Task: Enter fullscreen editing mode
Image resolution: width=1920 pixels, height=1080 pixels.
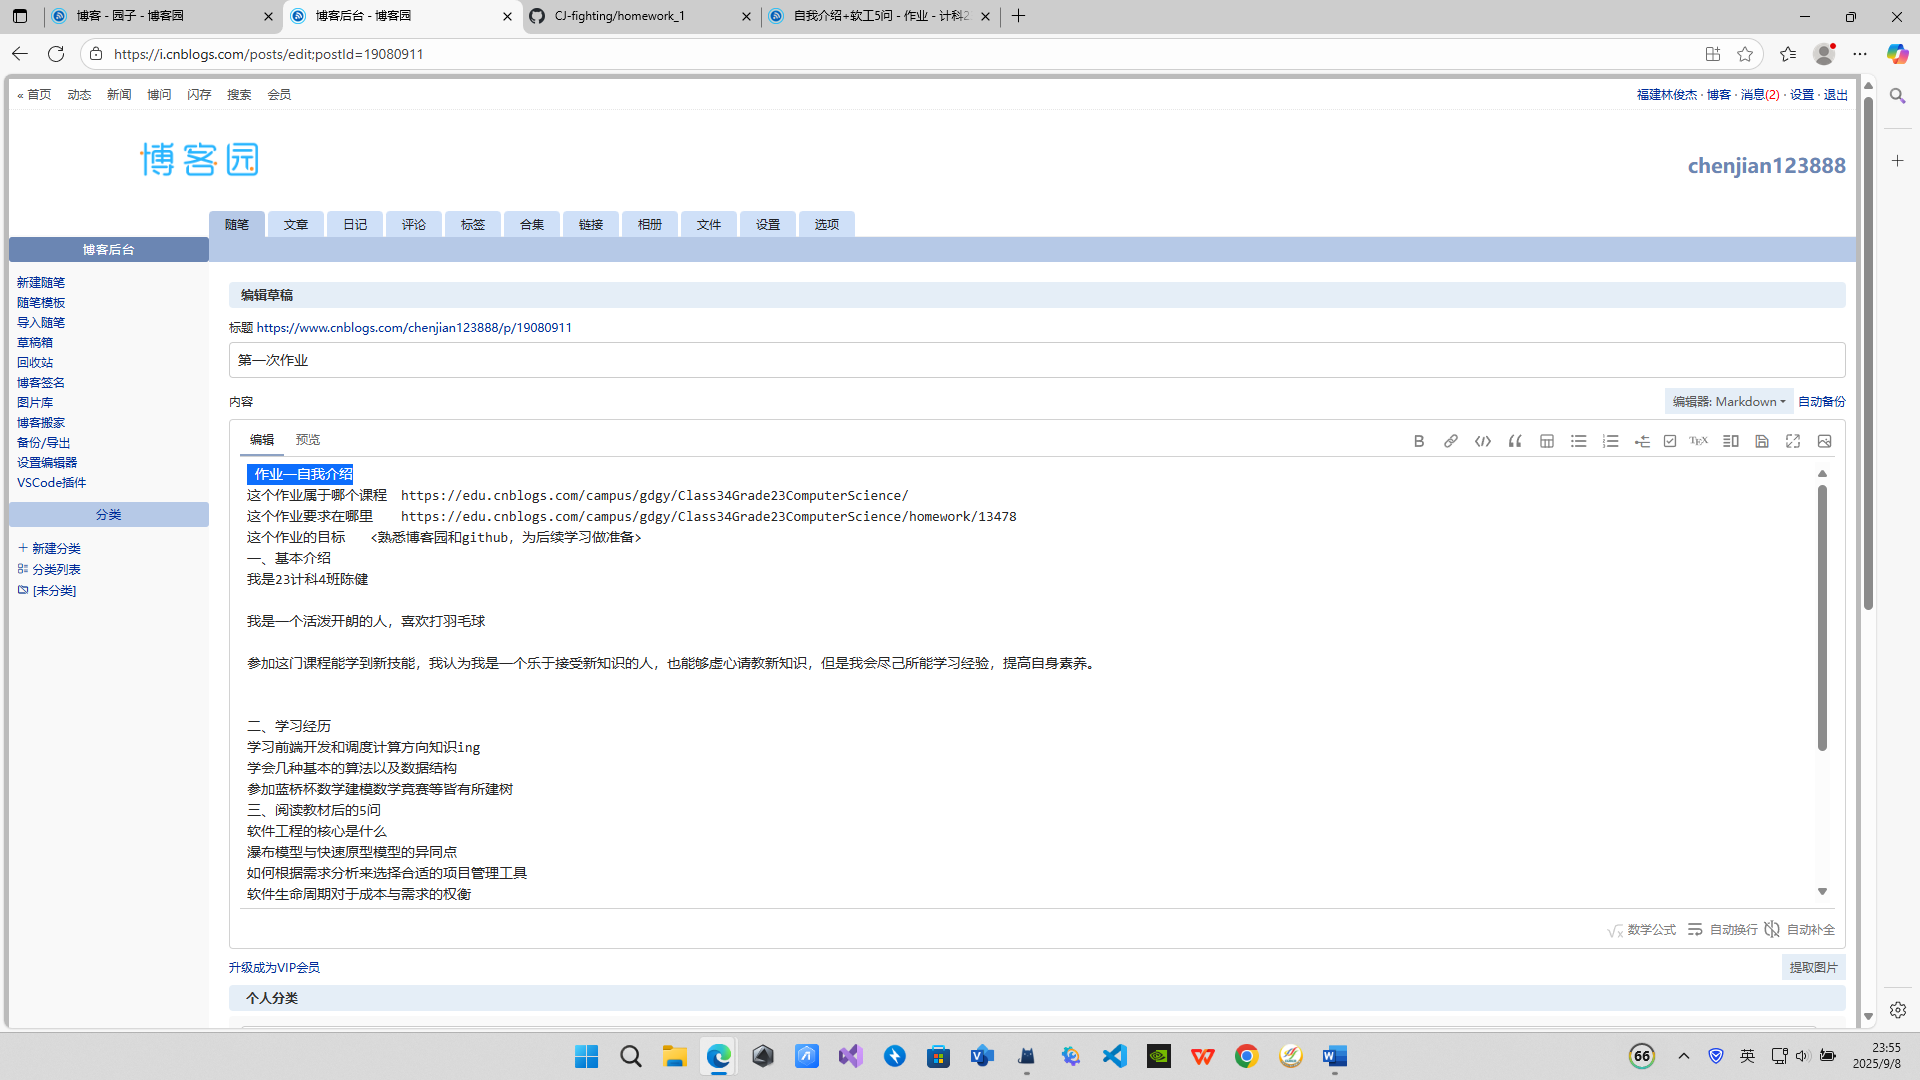Action: pos(1792,441)
